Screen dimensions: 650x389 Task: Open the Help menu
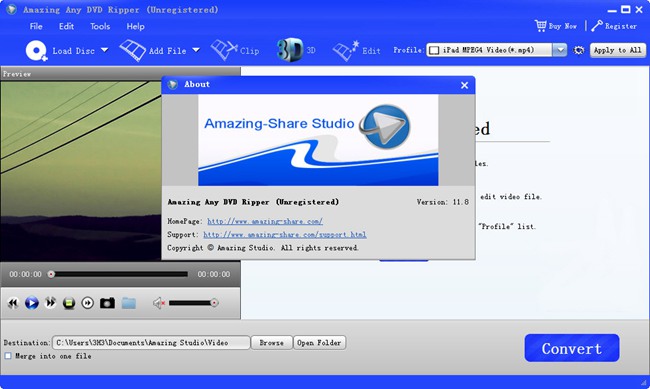tap(136, 27)
